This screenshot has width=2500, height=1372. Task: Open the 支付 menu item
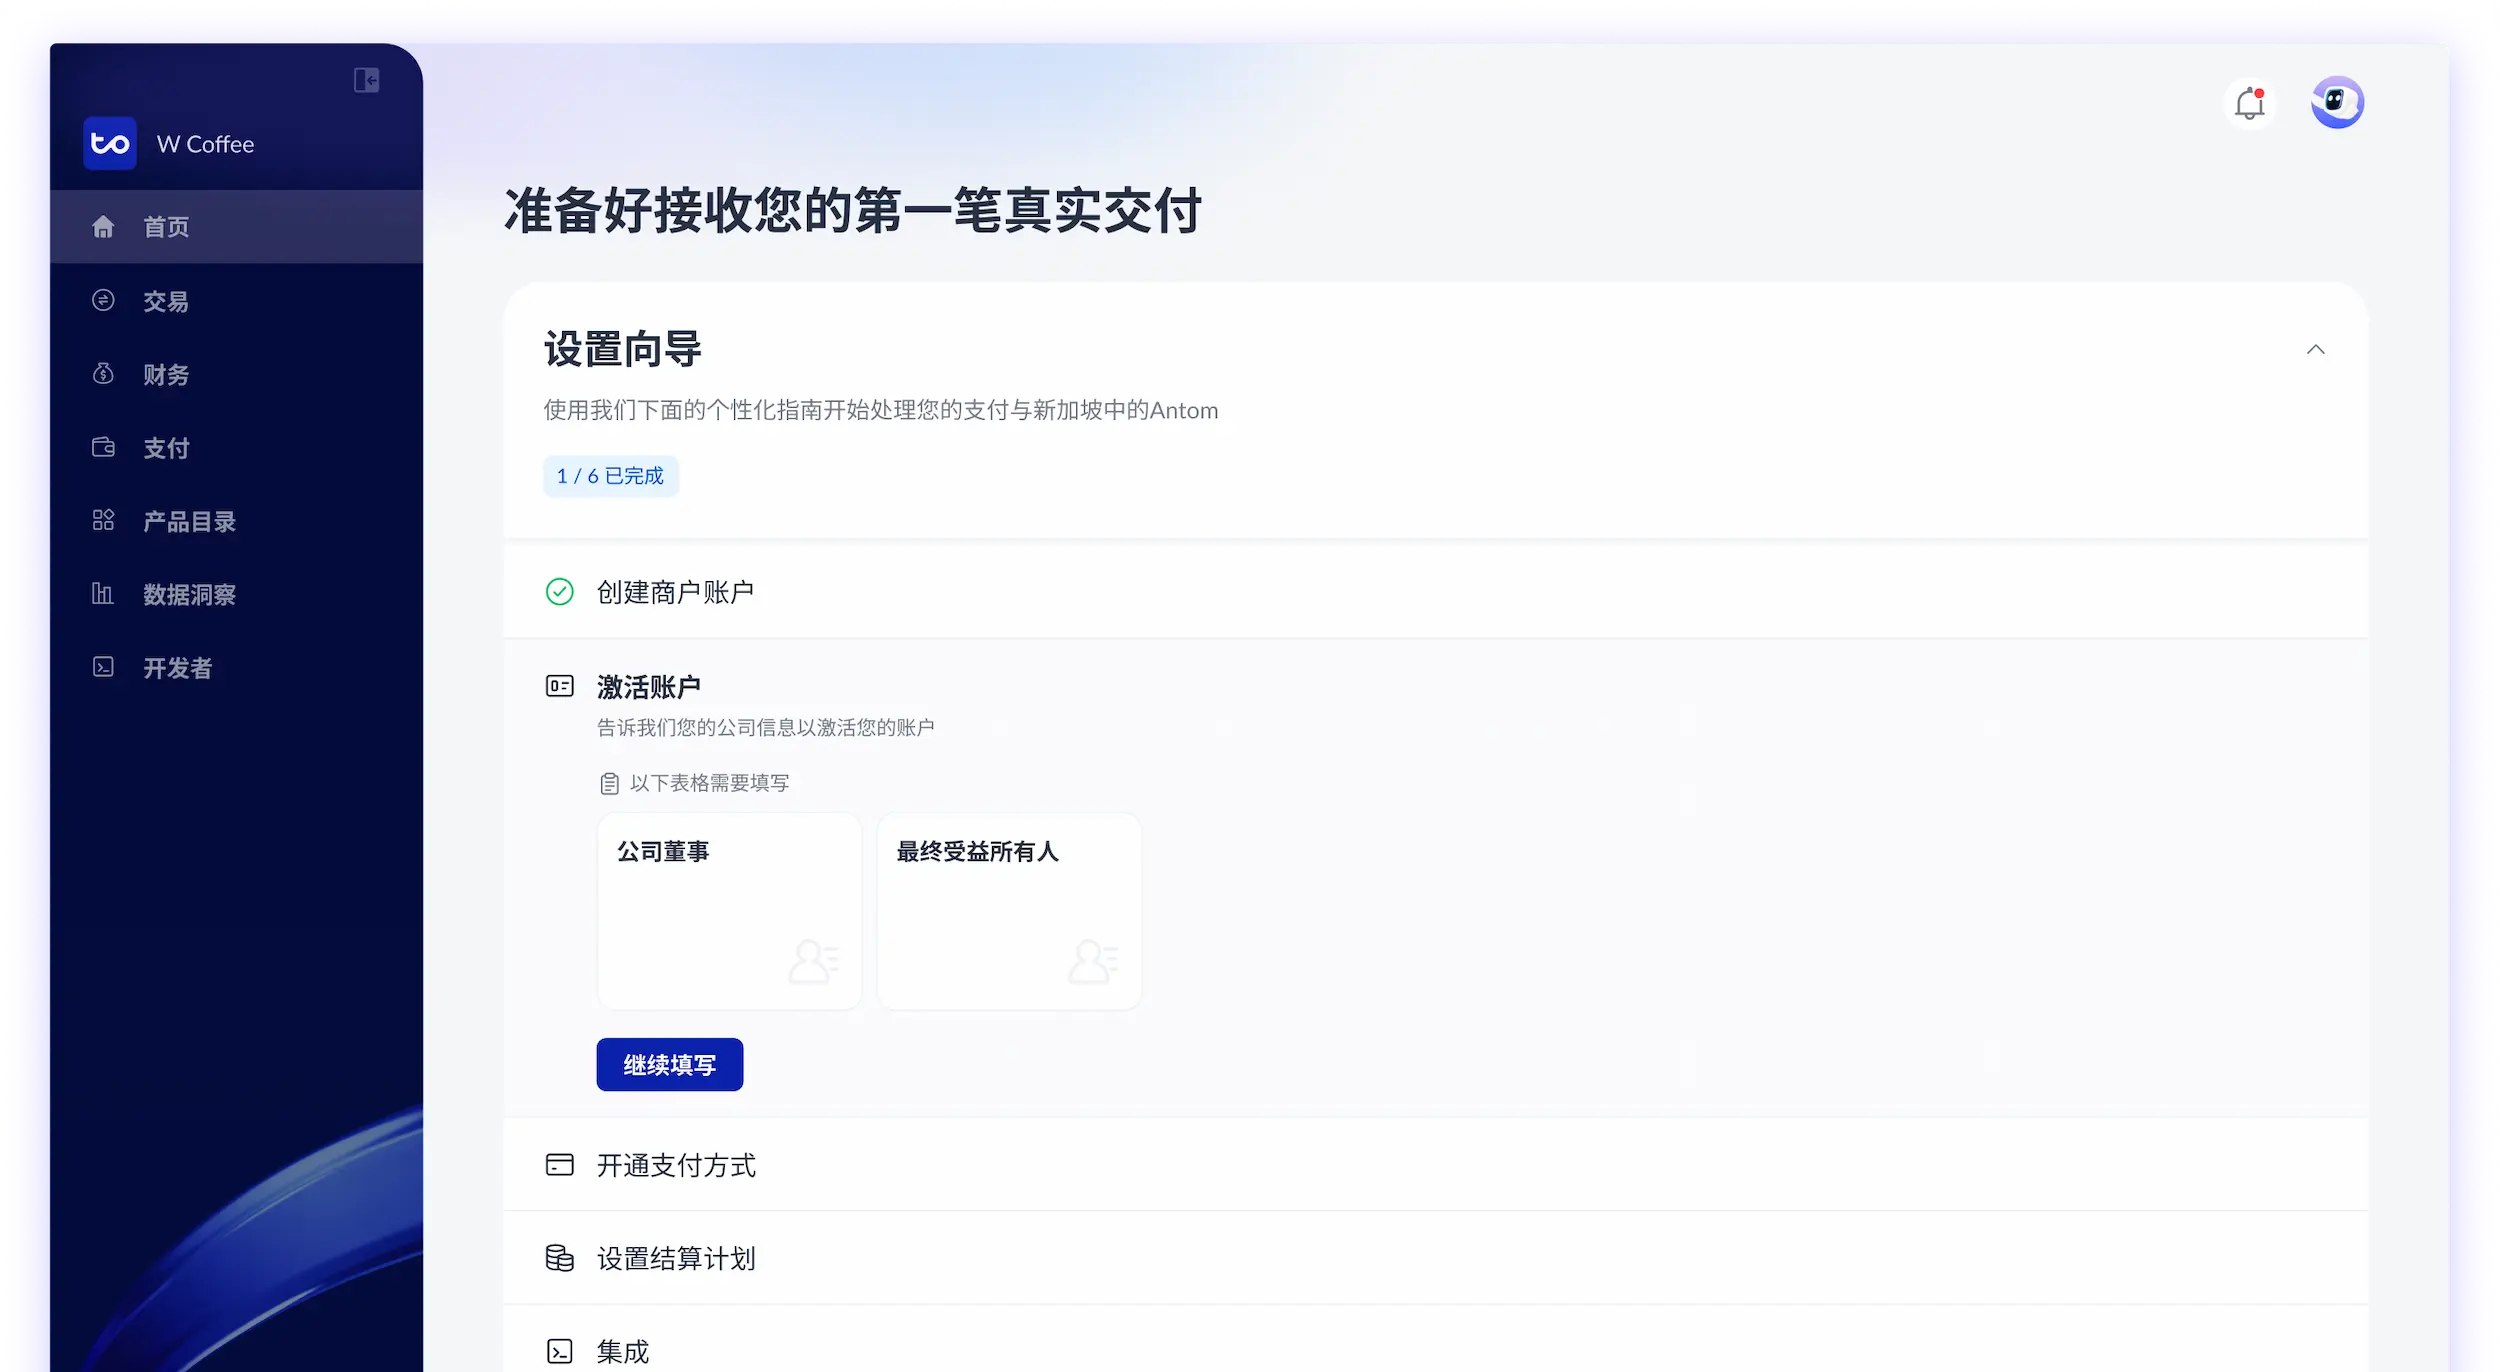tap(236, 448)
